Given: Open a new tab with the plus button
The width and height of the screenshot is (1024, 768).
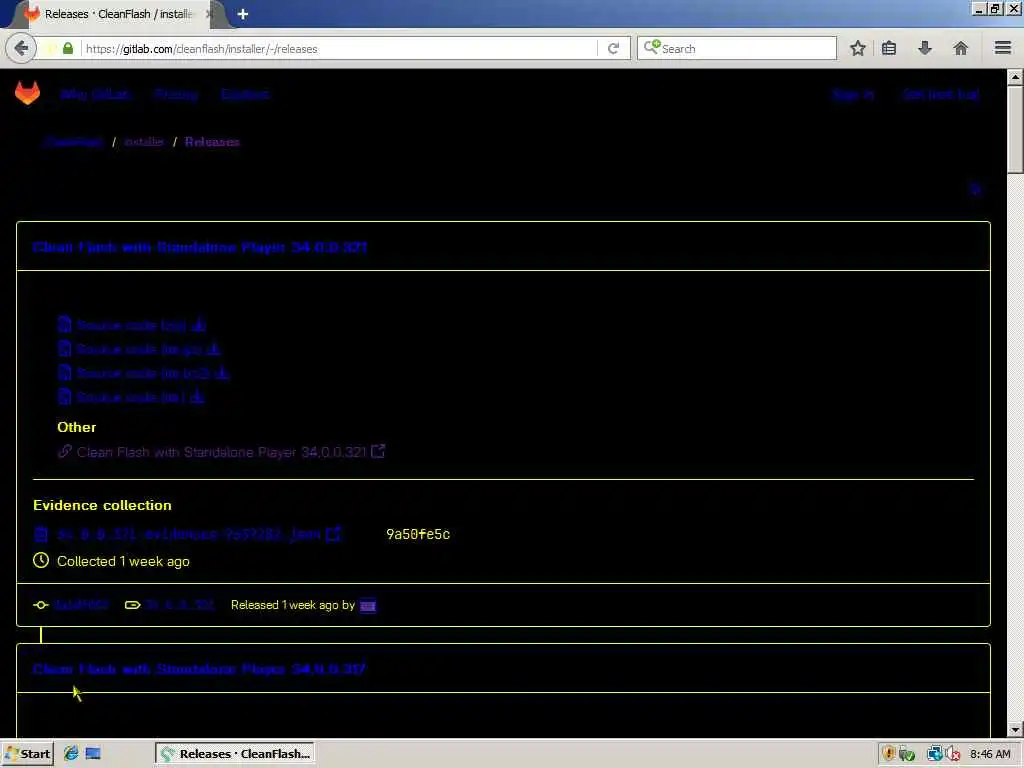Looking at the screenshot, I should click(243, 14).
